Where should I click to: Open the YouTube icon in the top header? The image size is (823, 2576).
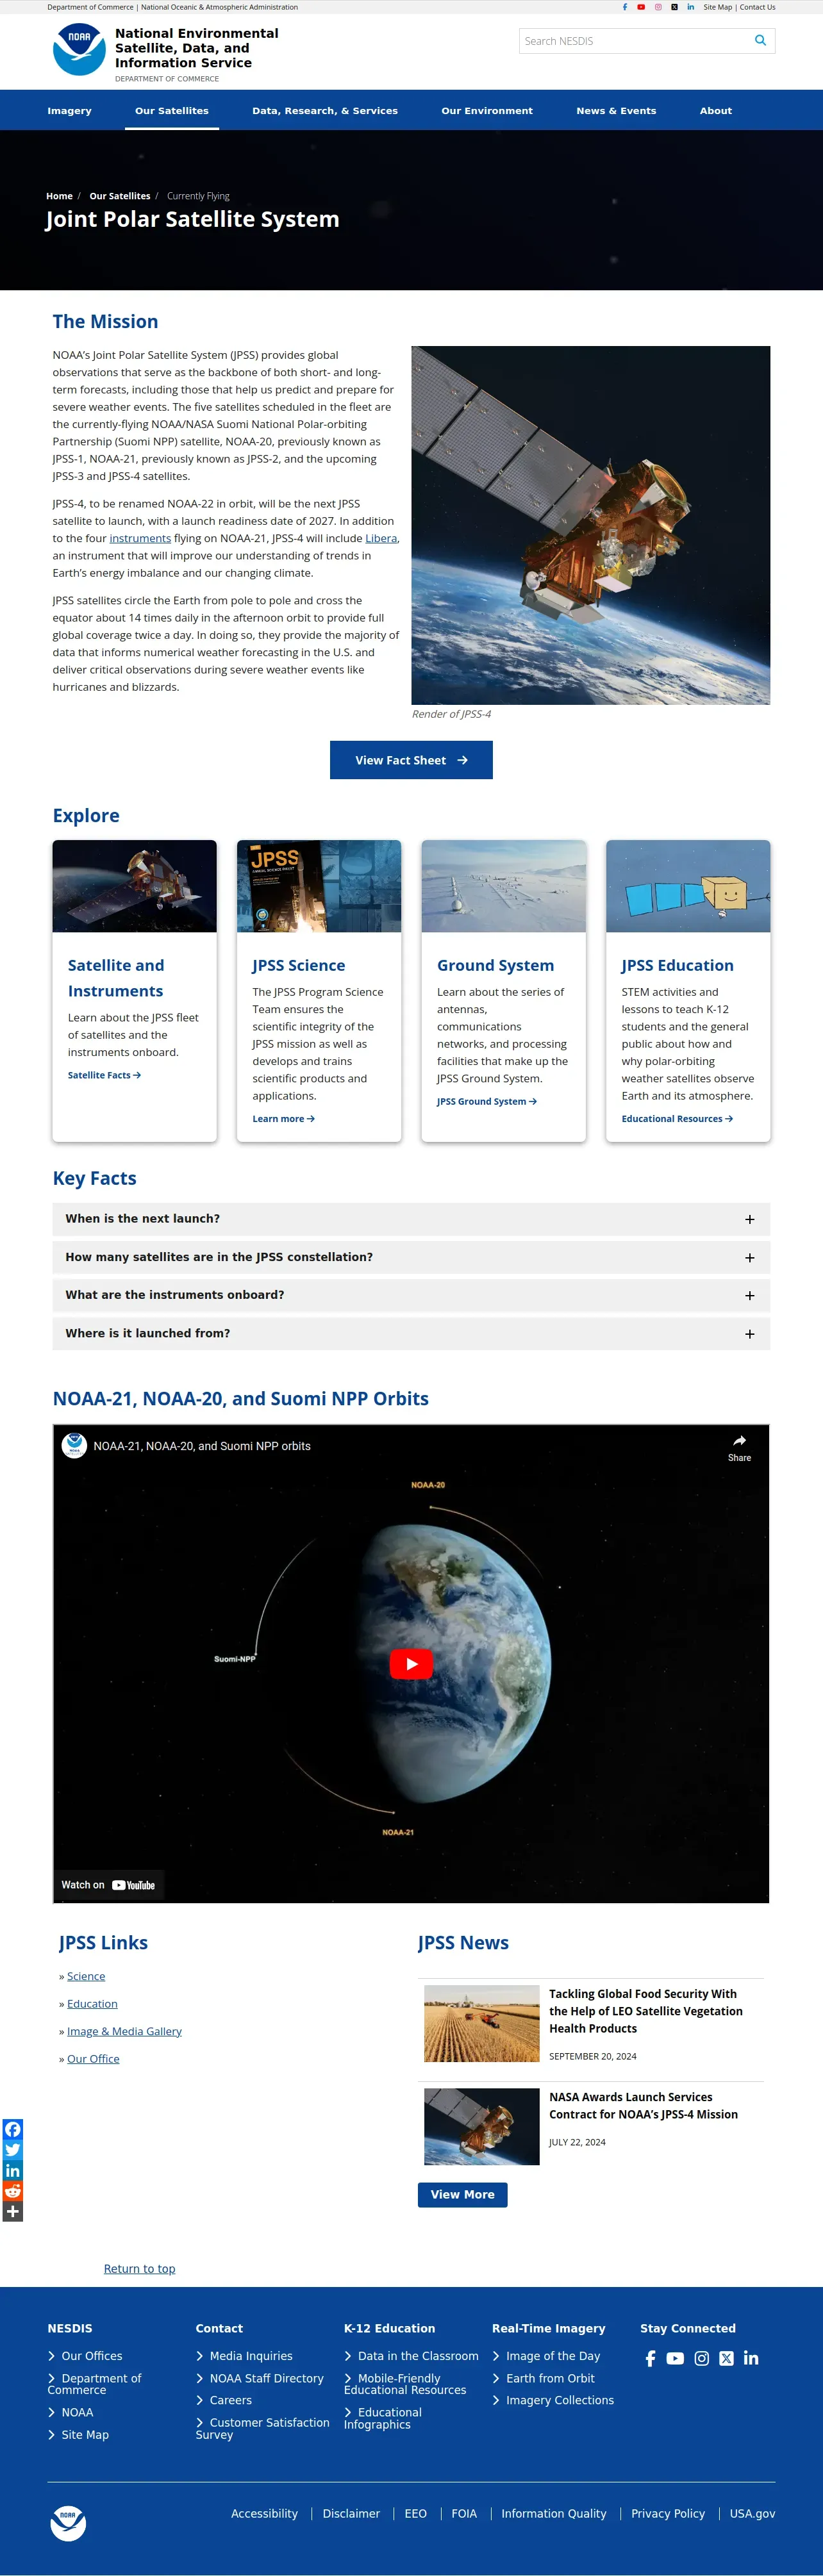pyautogui.click(x=641, y=7)
